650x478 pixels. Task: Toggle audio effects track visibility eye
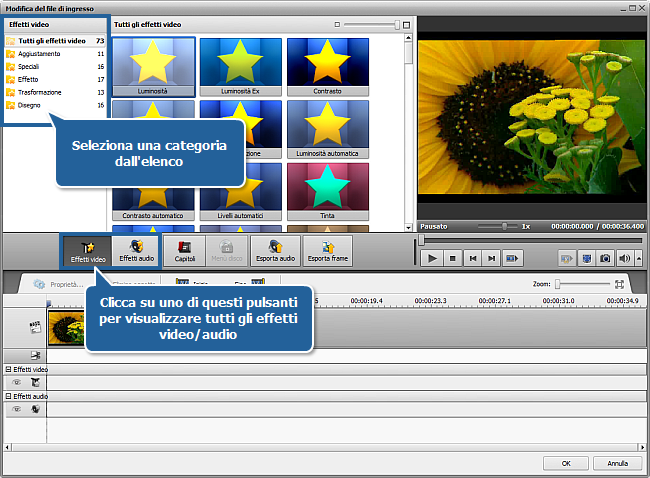pos(17,409)
